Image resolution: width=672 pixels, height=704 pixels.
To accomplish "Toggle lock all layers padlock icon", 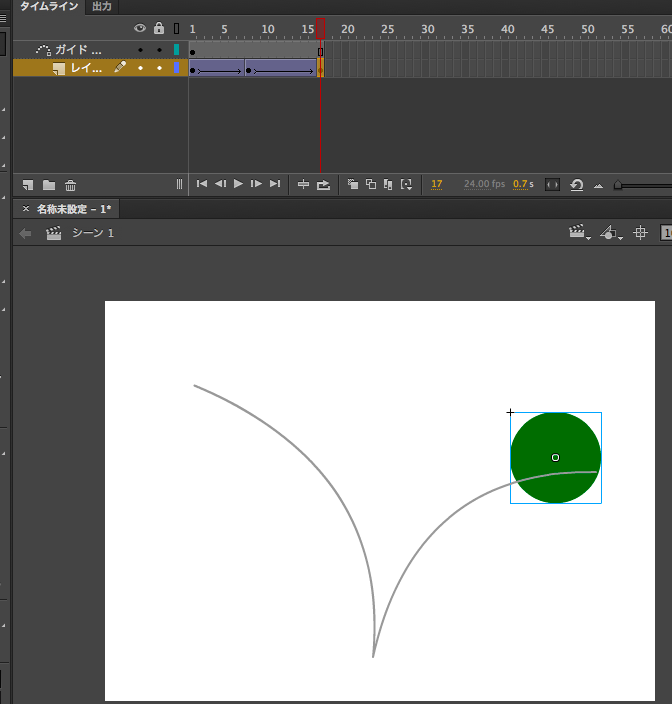I will click(x=159, y=28).
